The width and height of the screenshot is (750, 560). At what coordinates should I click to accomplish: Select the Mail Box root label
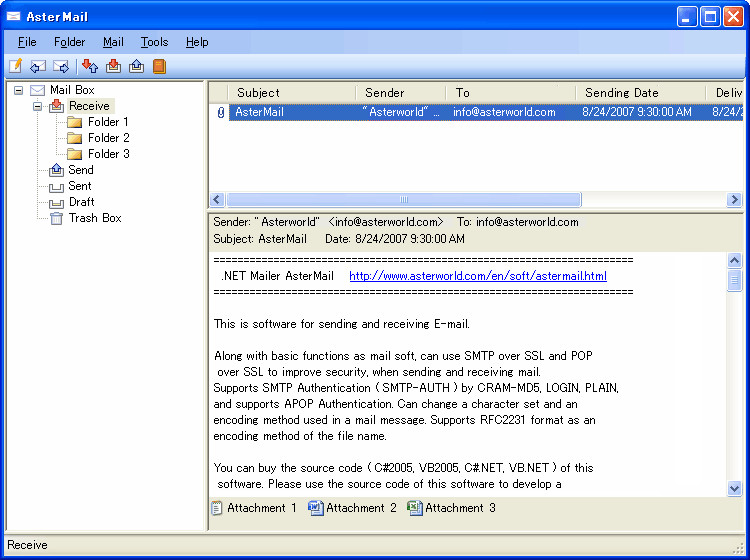(72, 90)
